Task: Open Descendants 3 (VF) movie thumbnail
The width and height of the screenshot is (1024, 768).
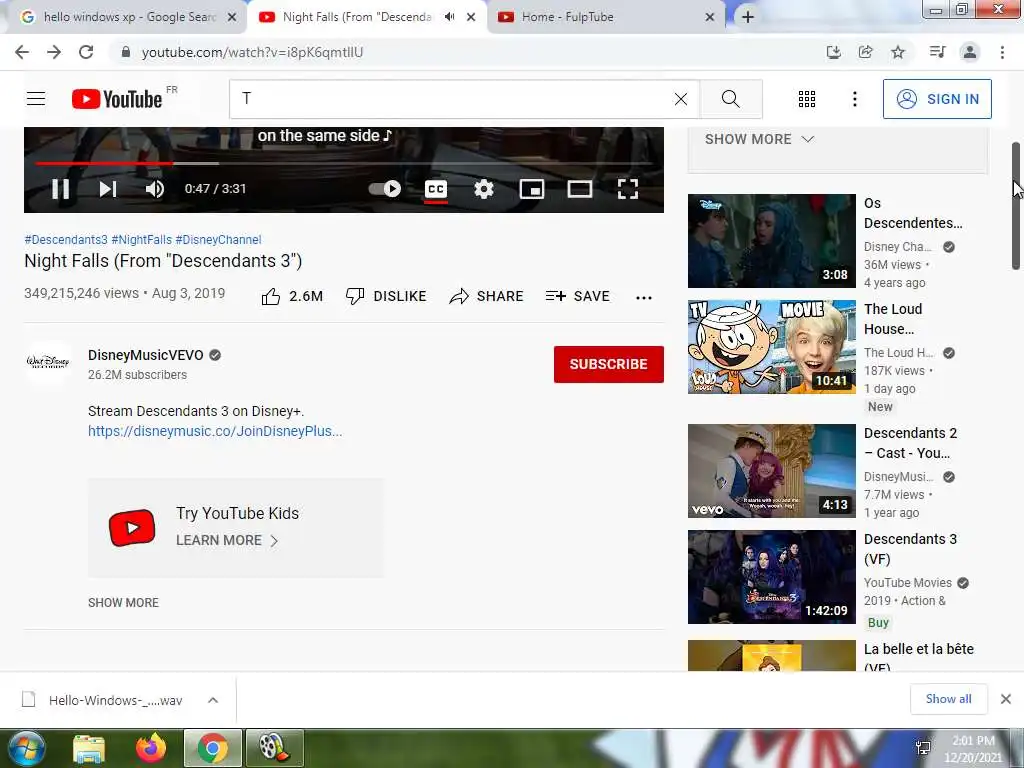Action: click(771, 577)
